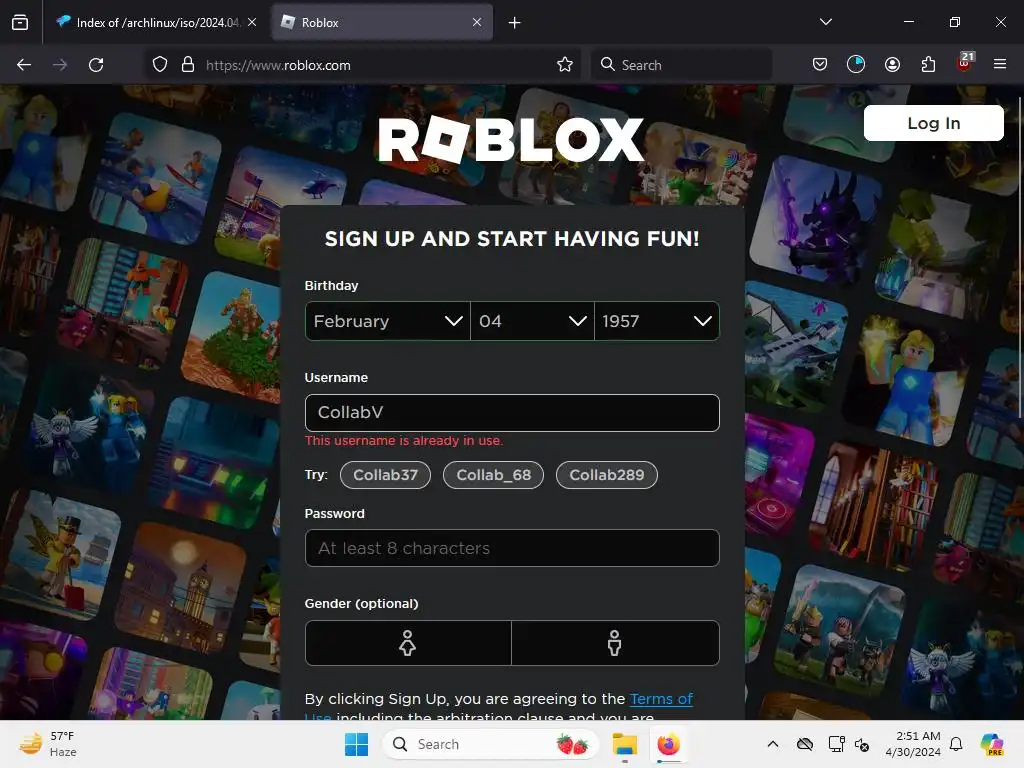Open the Terms of Use link
The height and width of the screenshot is (768, 1024).
coord(661,699)
